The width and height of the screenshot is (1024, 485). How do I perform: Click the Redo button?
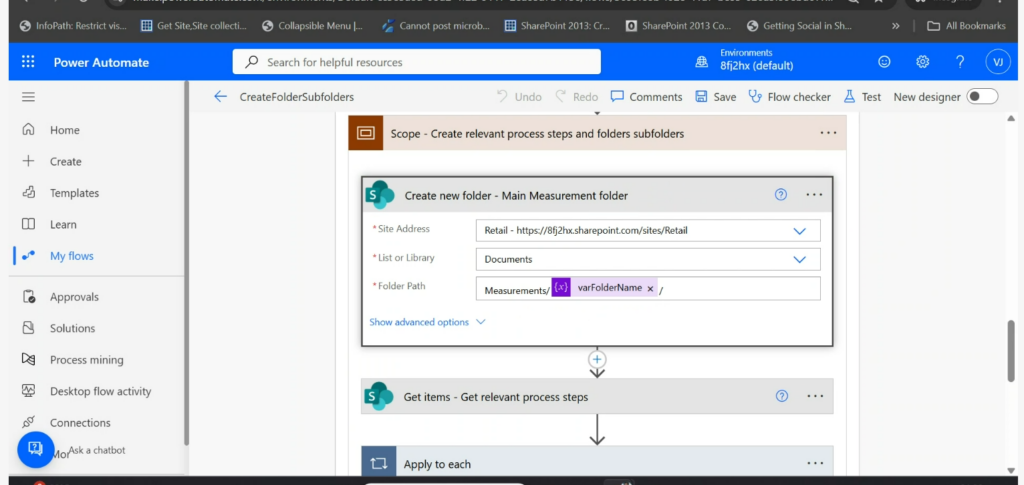(577, 97)
